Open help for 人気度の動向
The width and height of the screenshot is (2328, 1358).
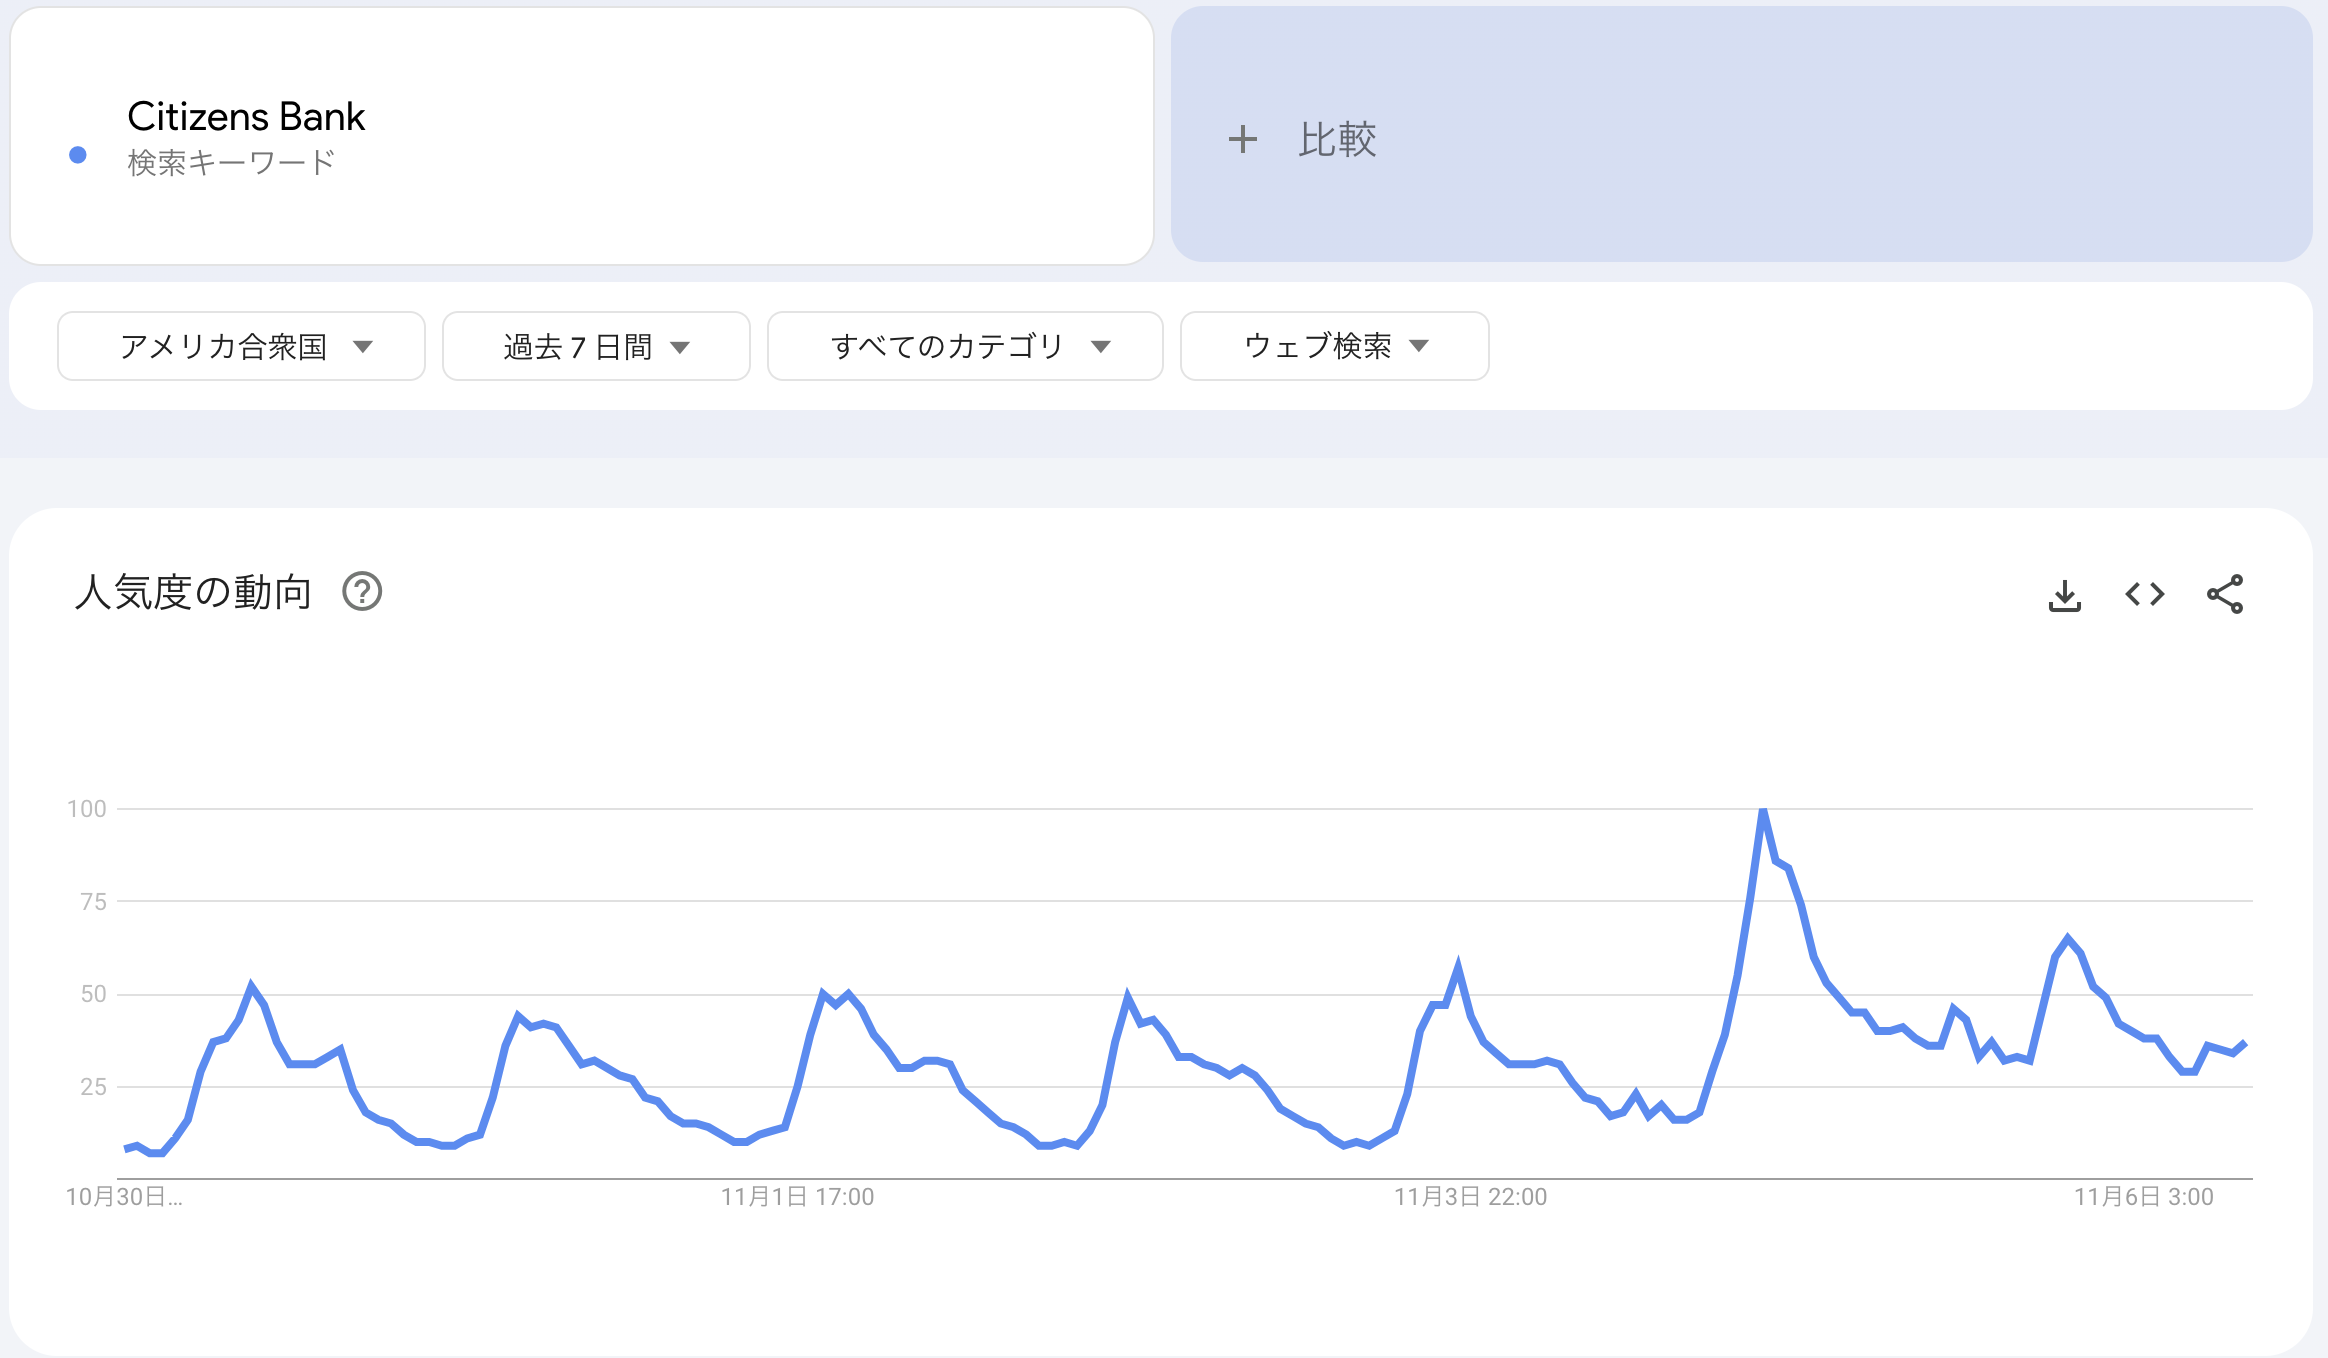(x=362, y=592)
